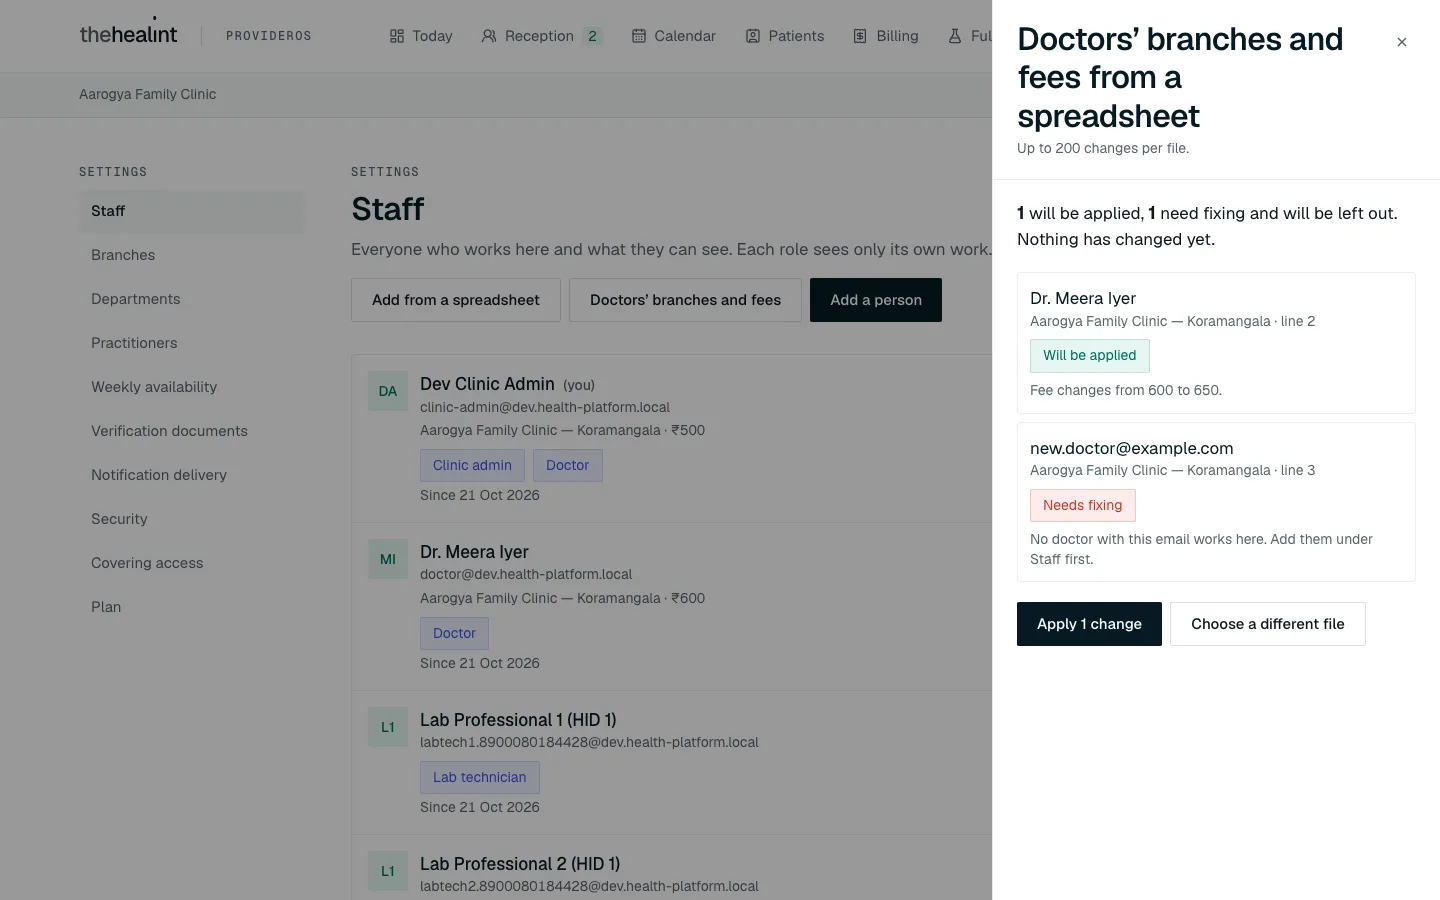Screen dimensions: 1440x900
Task: Click the Reception person icon
Action: pos(489,36)
